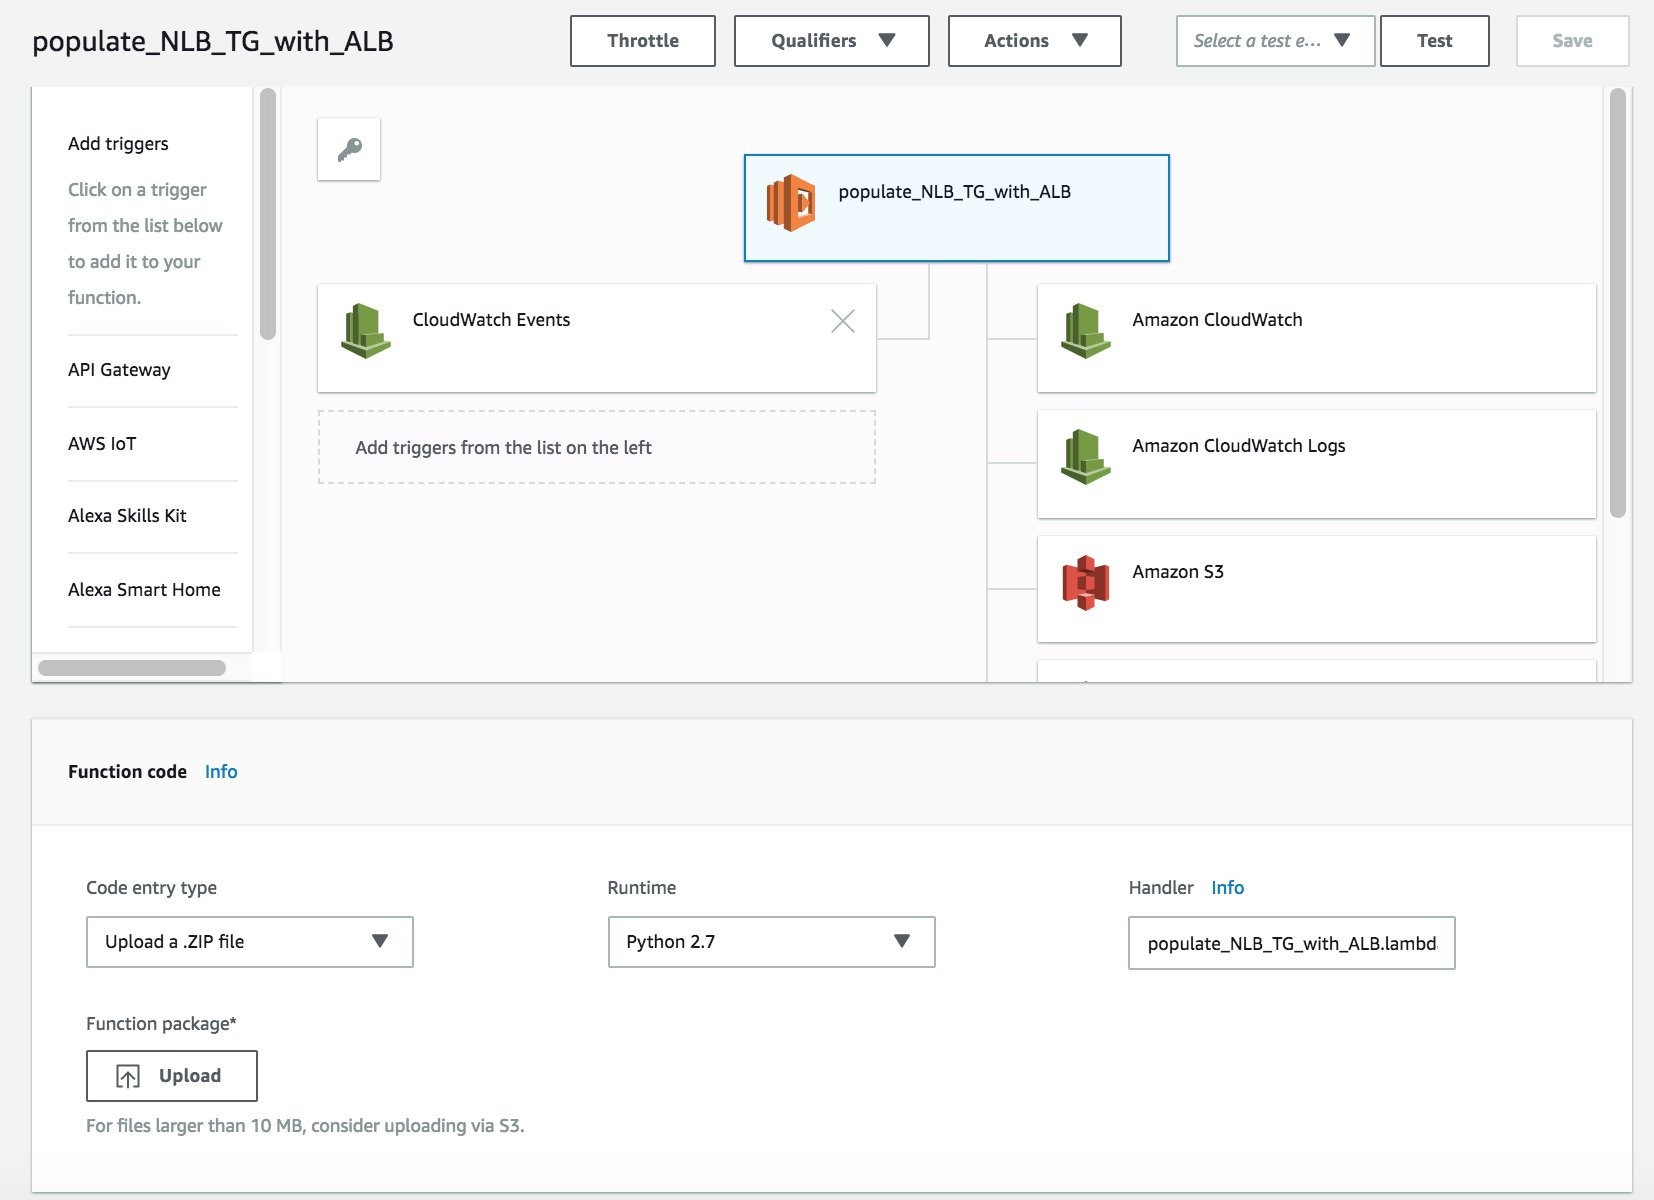The image size is (1654, 1200).
Task: Open the Runtime Python 2.7 dropdown
Action: click(x=772, y=942)
